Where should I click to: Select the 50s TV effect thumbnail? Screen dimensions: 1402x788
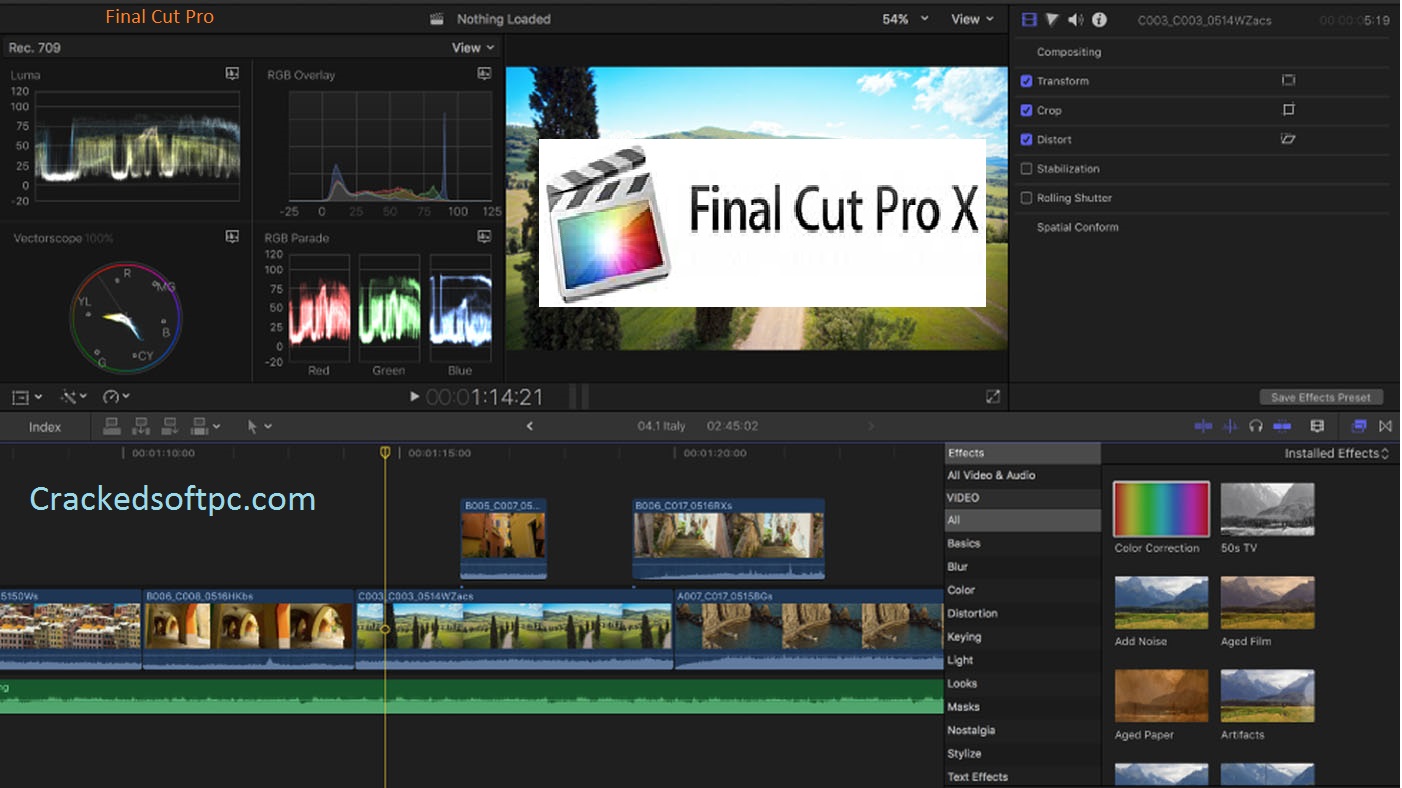[x=1267, y=510]
